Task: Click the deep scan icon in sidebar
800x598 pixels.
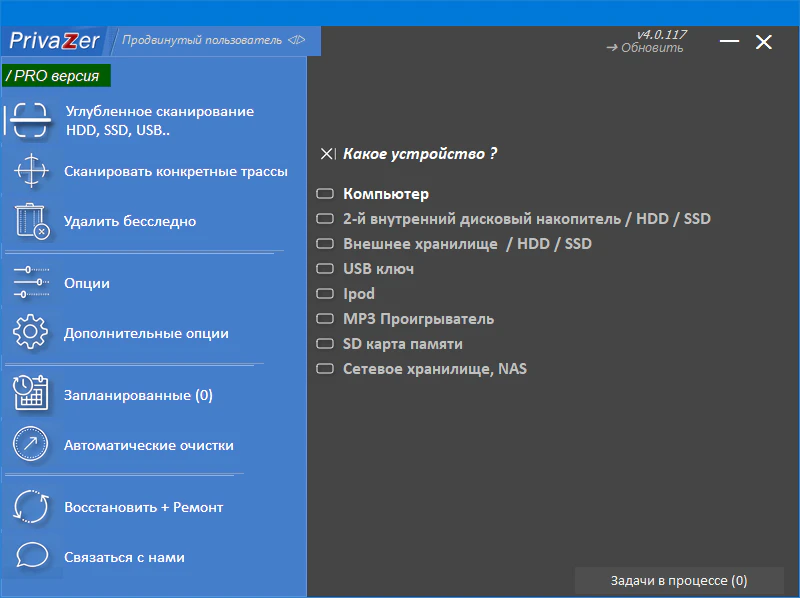Action: pyautogui.click(x=31, y=120)
